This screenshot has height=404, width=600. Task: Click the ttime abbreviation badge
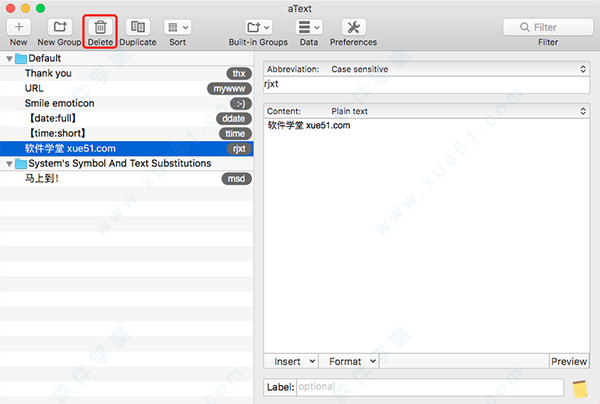[x=235, y=134]
